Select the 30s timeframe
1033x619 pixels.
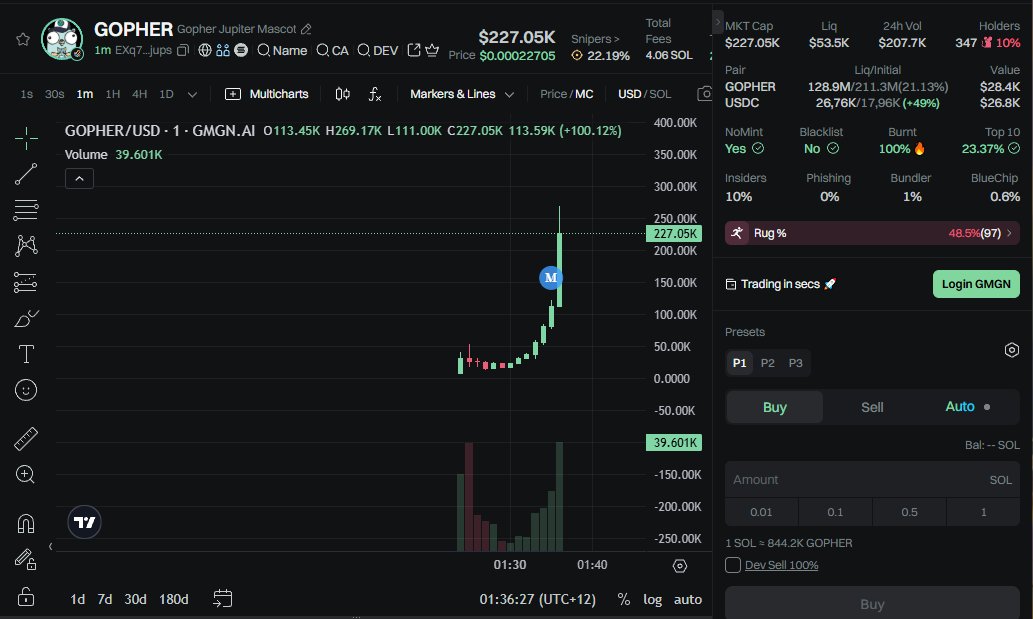coord(54,94)
